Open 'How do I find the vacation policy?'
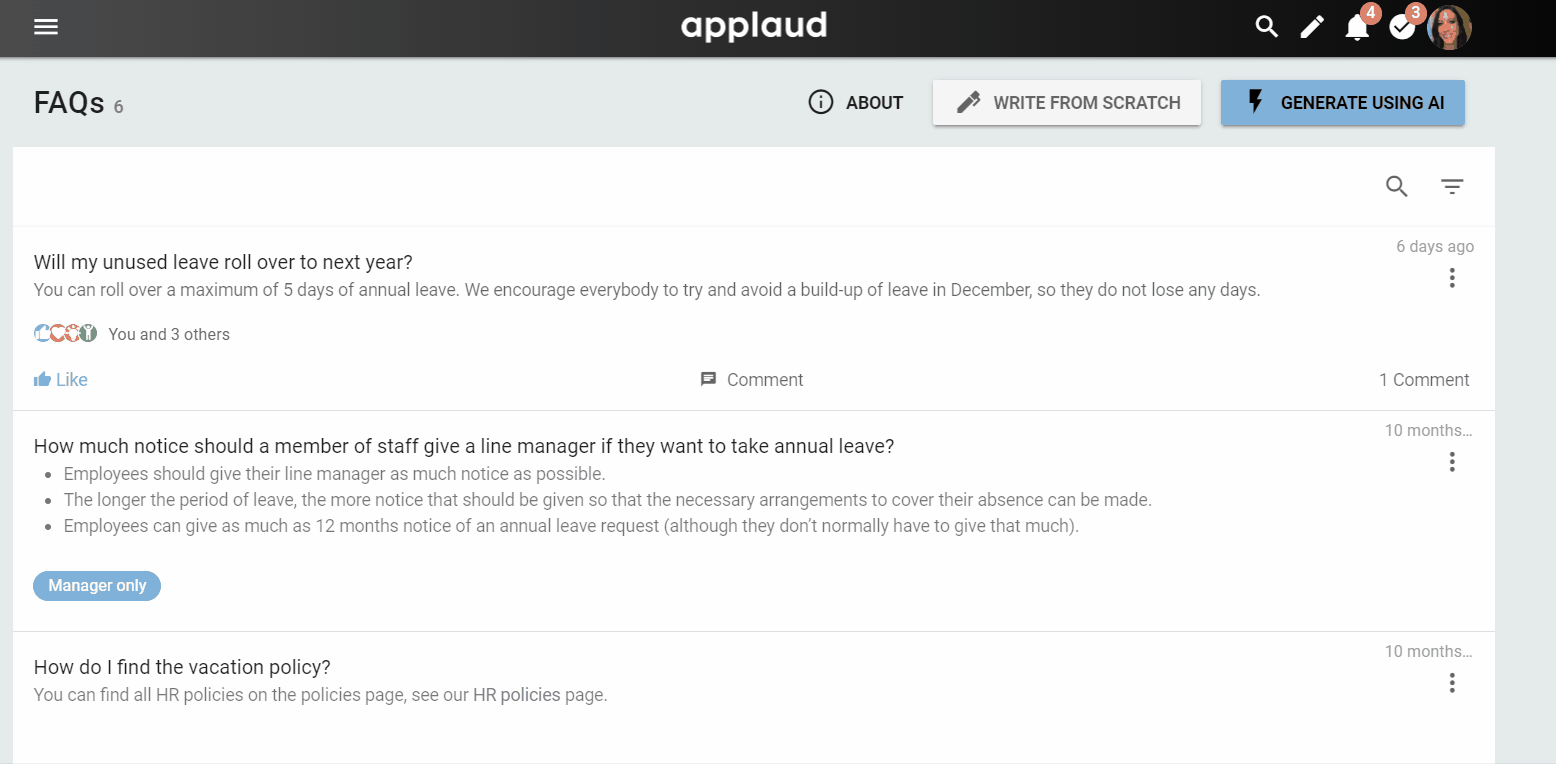Screen dimensions: 1556x764 (182, 667)
